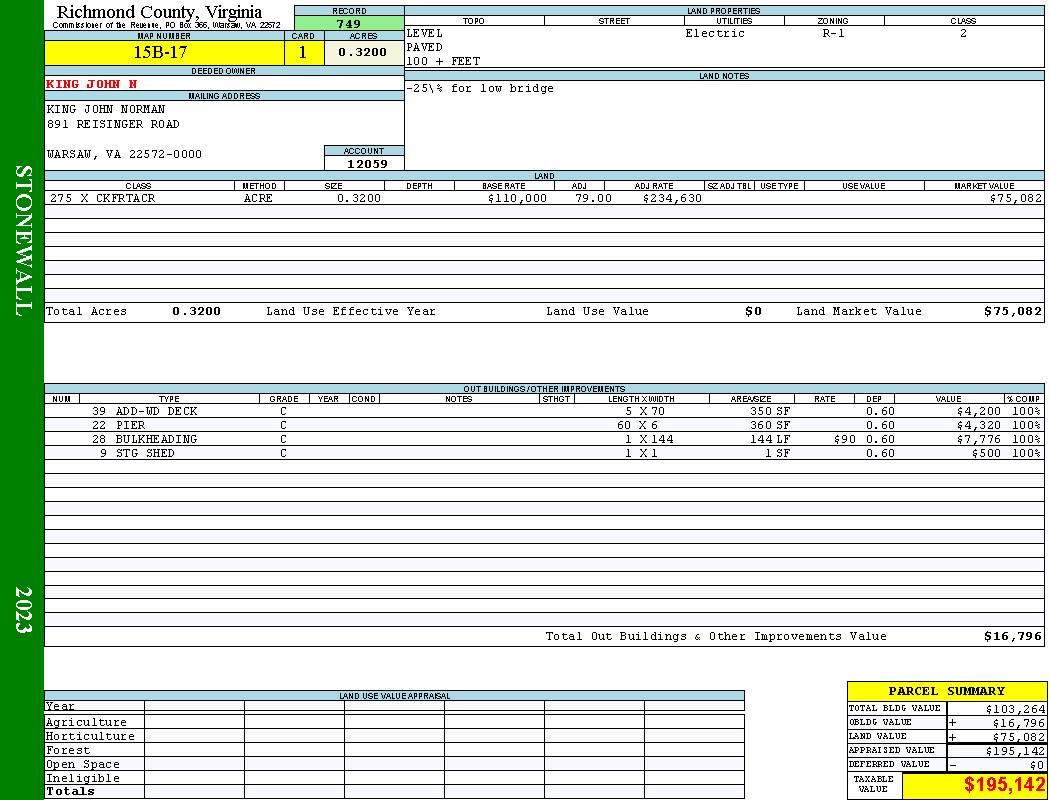Click PAVED street entry

click(424, 48)
